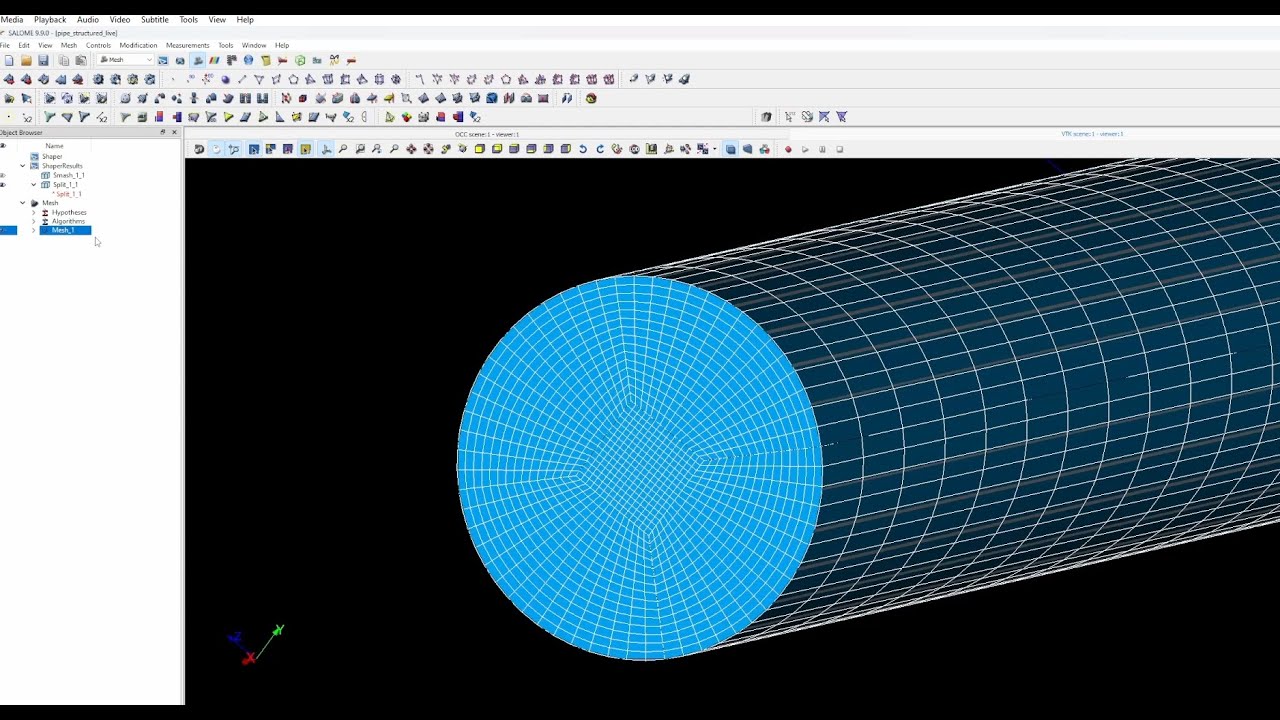The width and height of the screenshot is (1280, 720).
Task: Click the red Start recording dot
Action: (x=788, y=149)
